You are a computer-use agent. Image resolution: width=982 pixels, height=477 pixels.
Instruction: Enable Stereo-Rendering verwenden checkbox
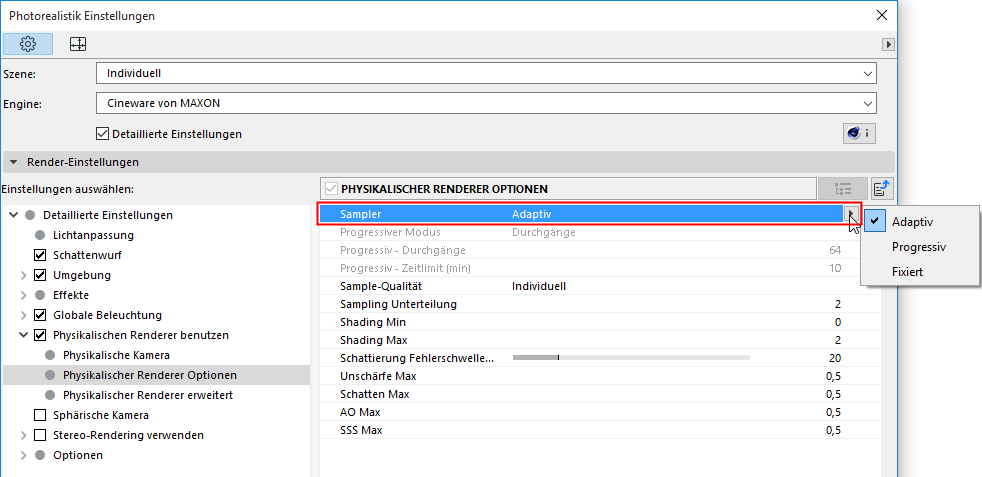(40, 435)
